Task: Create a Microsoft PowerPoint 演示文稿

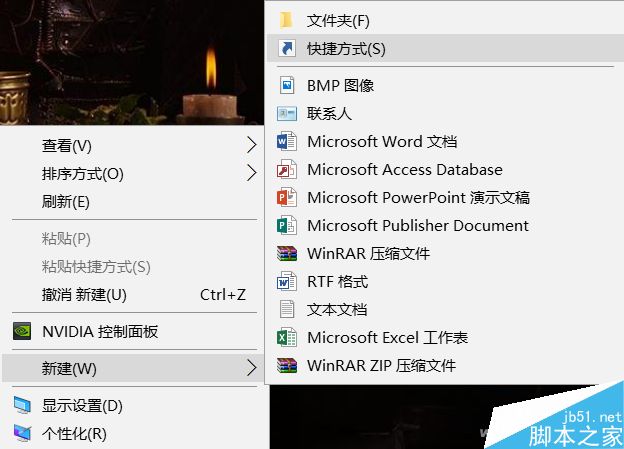Action: coord(445,197)
